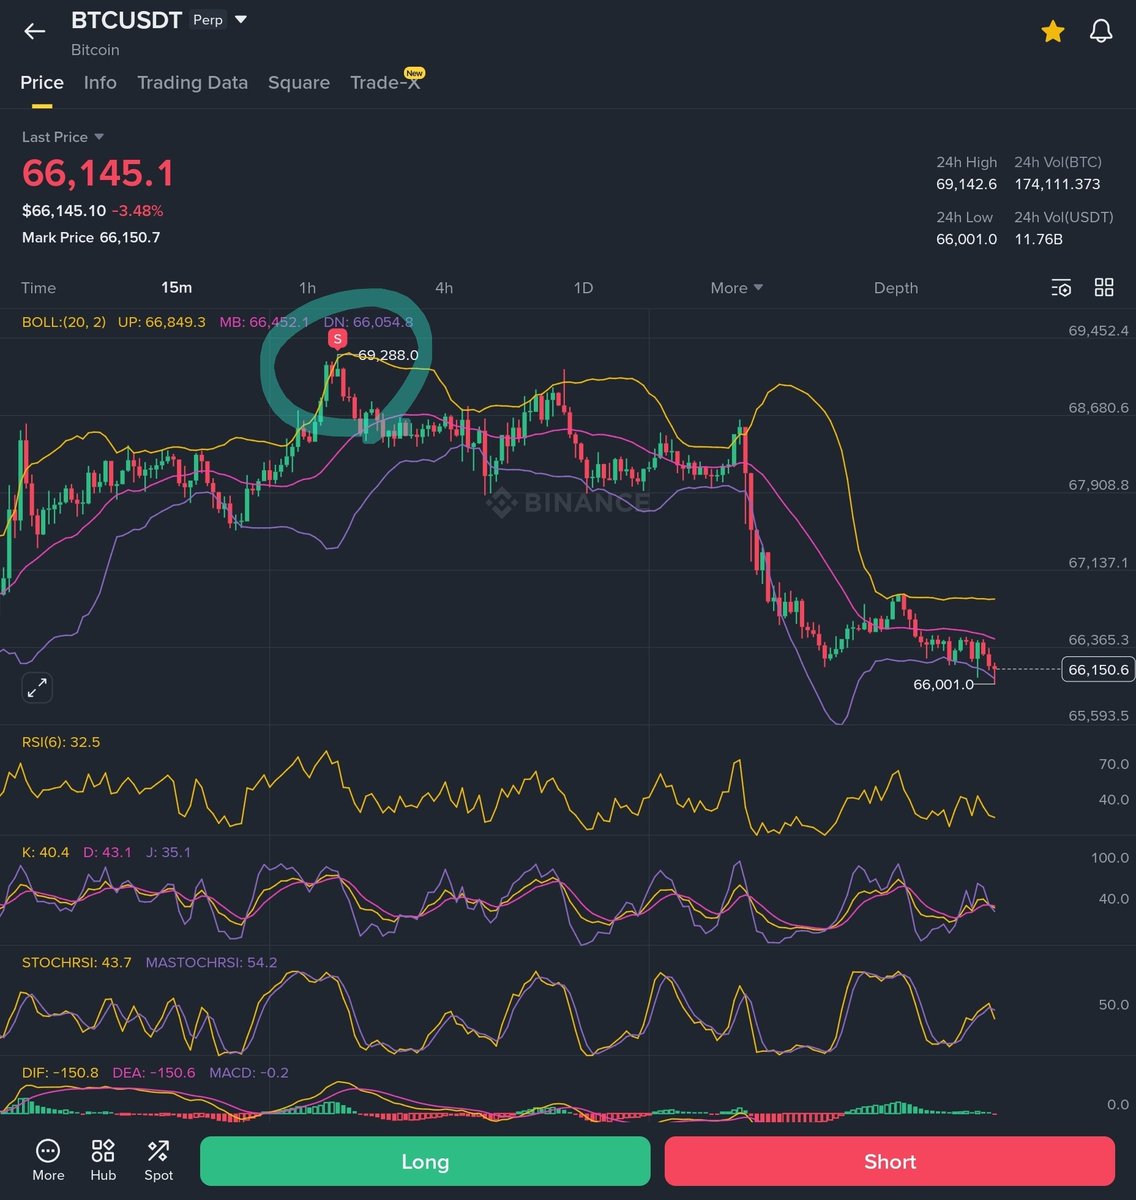Select the 1h chart interval
Viewport: 1136px width, 1200px height.
[x=307, y=288]
